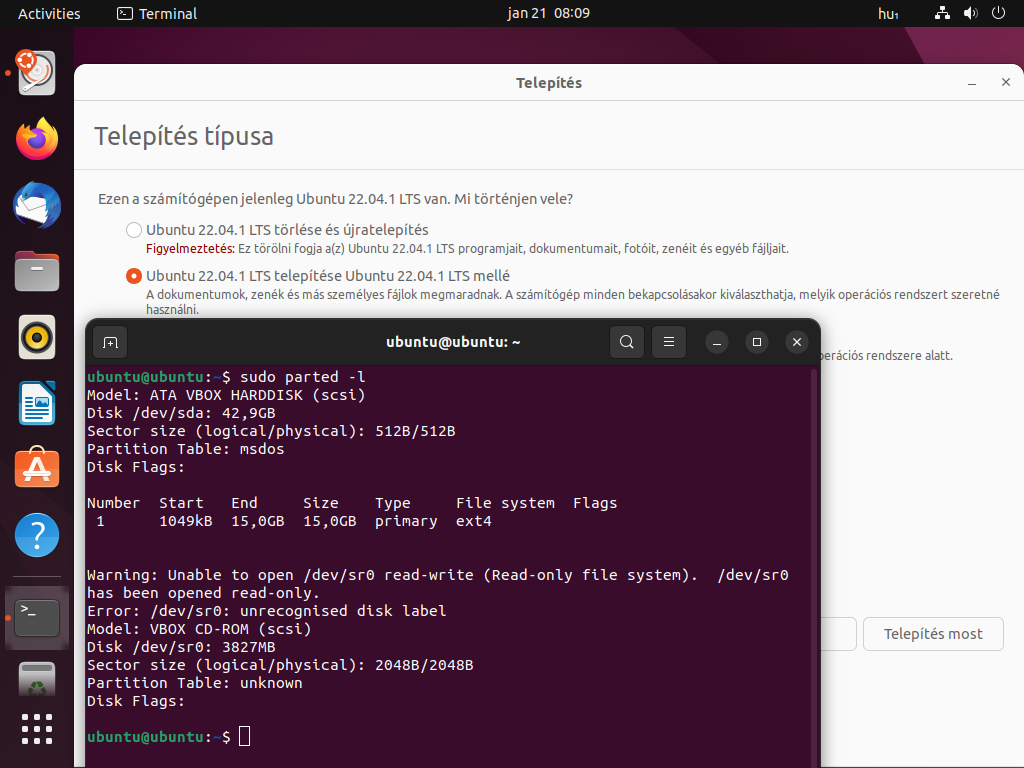This screenshot has height=768, width=1024.
Task: Click the 'File system' column header
Action: pos(505,503)
